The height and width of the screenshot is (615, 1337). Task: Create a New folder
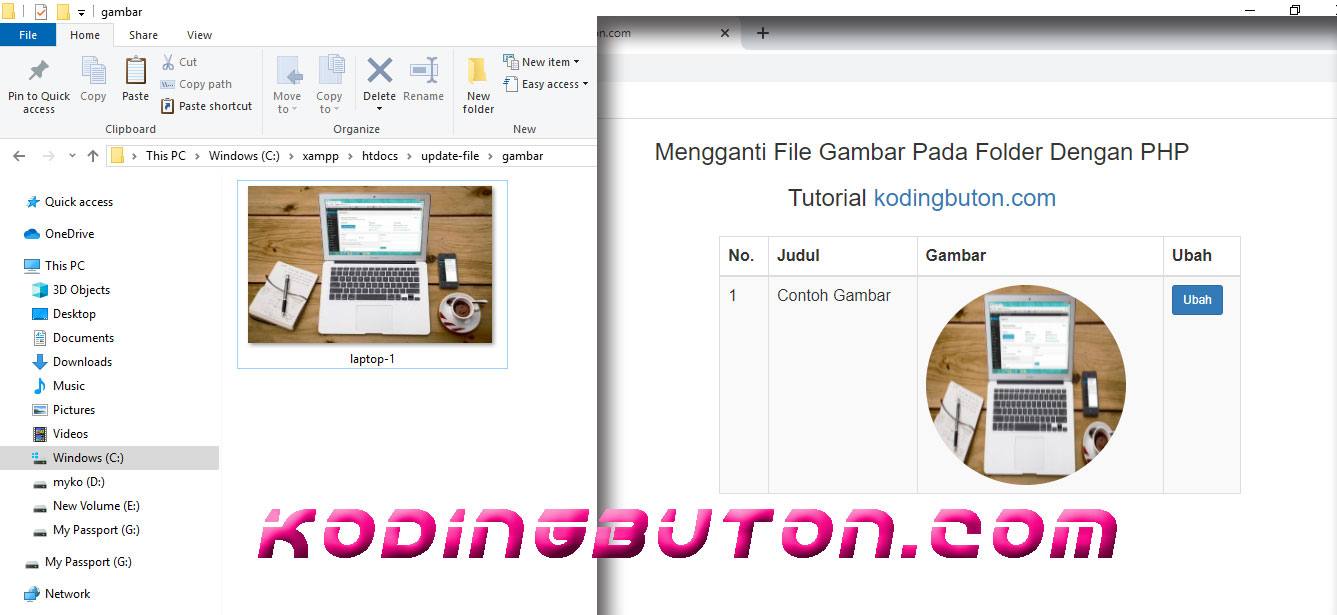[477, 87]
